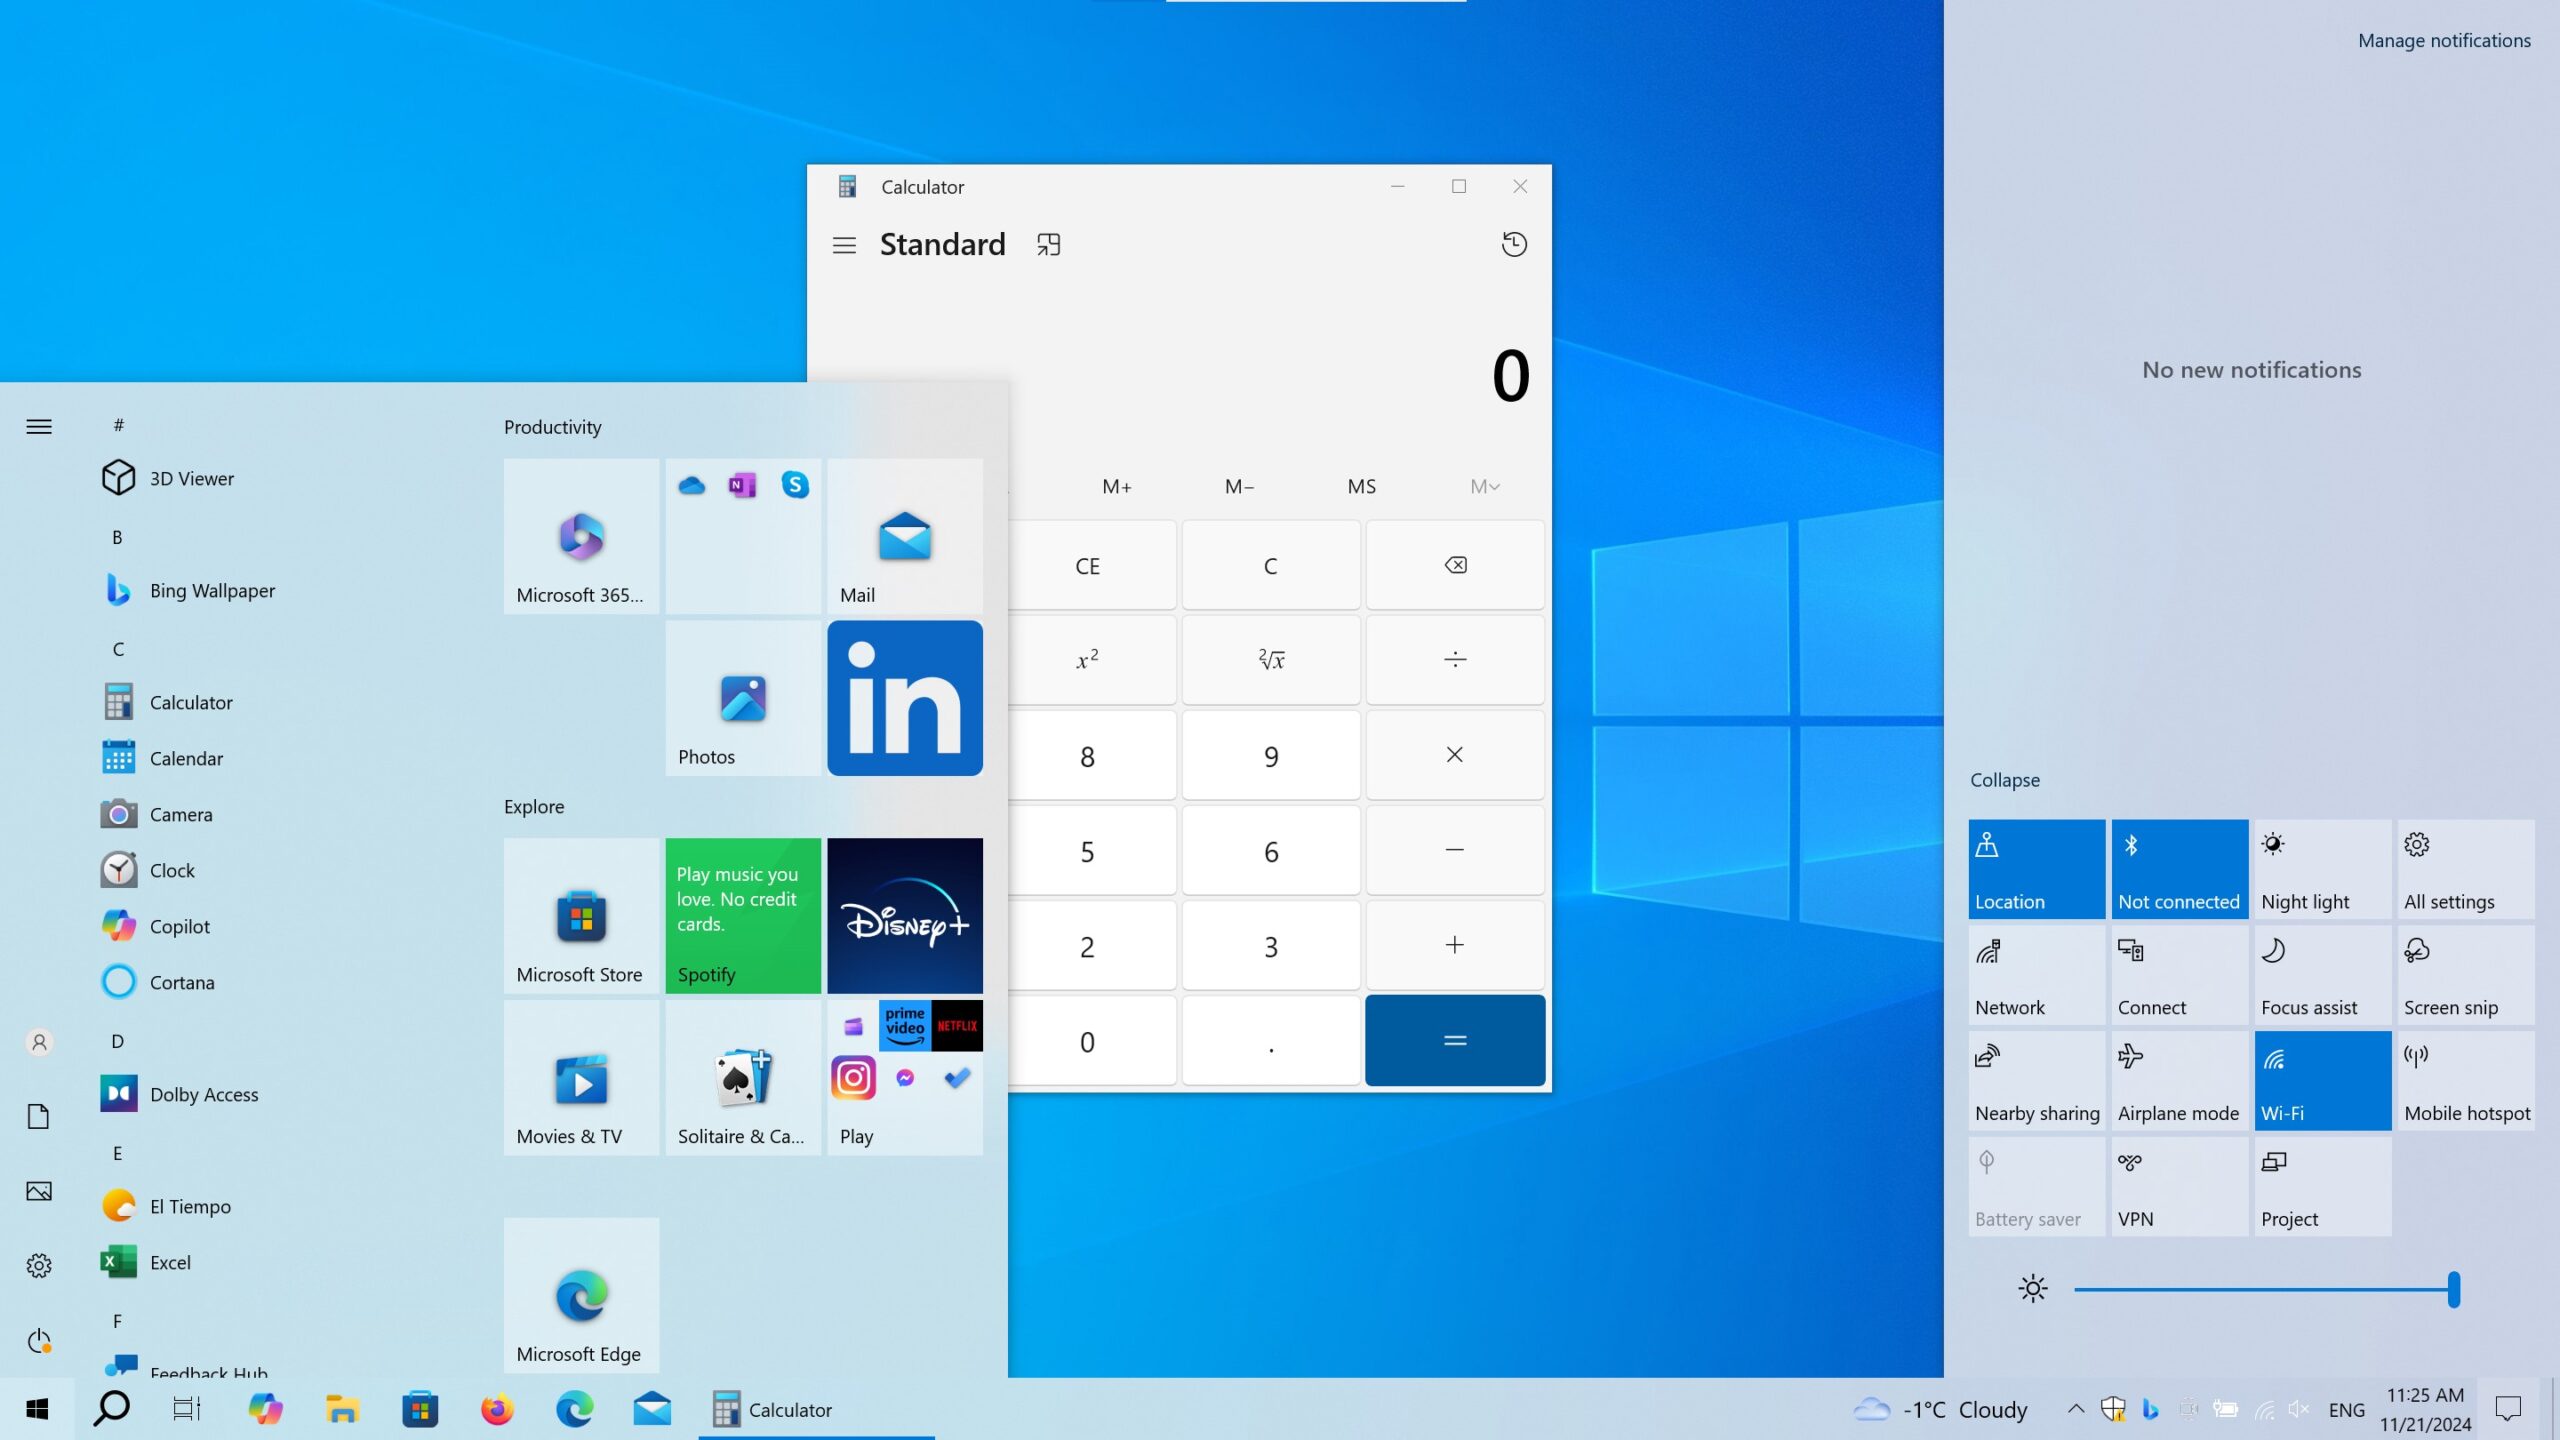Toggle Wi-Fi quick action
Screen dimensions: 2560x1440
(2323, 1081)
